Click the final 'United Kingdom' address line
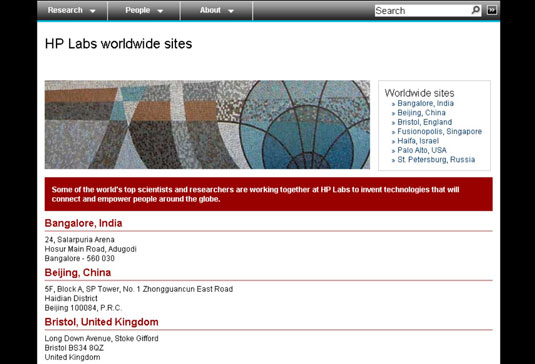Image resolution: width=535 pixels, height=364 pixels. click(72, 358)
